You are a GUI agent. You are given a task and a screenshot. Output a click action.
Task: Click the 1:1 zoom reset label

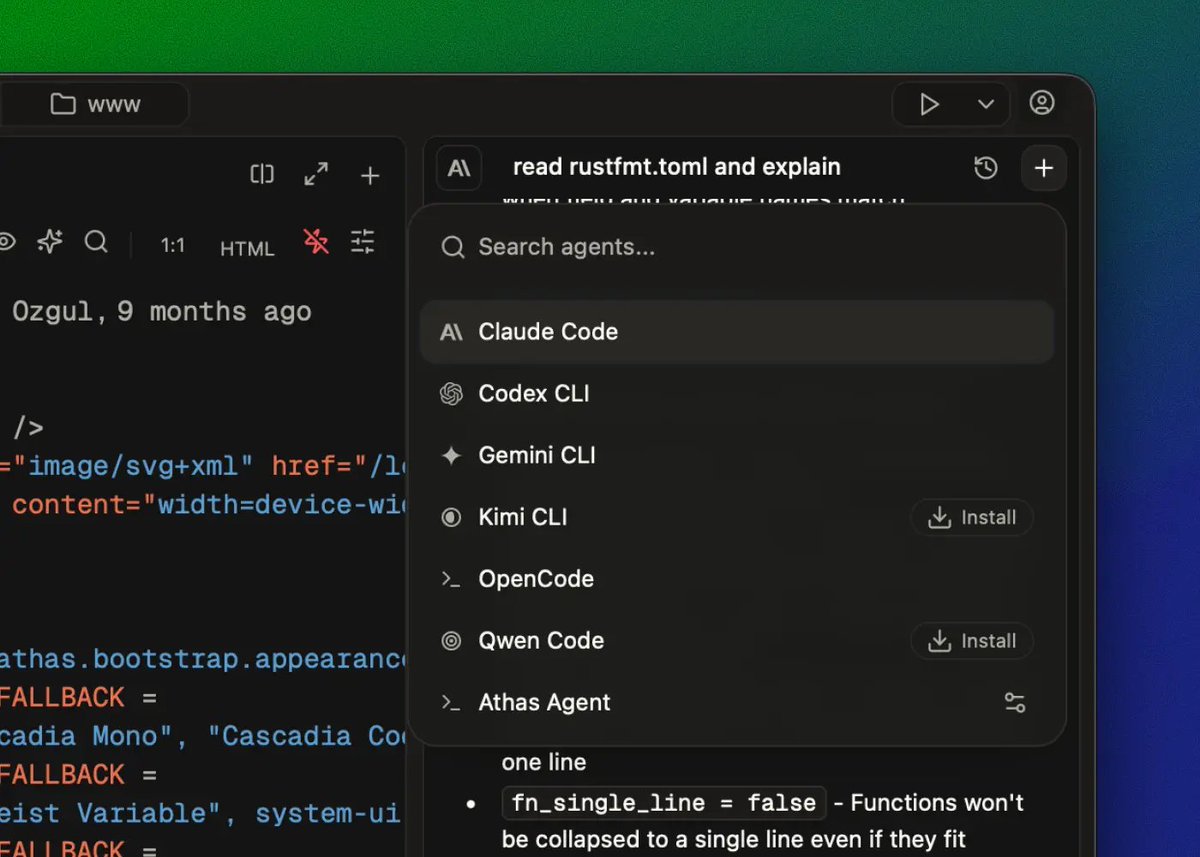pyautogui.click(x=173, y=246)
